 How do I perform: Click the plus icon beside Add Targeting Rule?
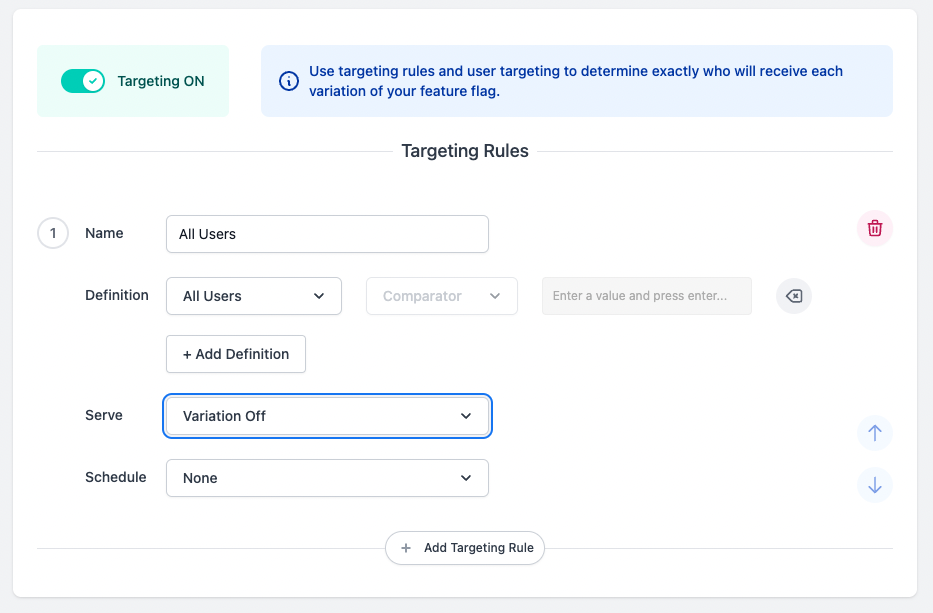coord(406,548)
